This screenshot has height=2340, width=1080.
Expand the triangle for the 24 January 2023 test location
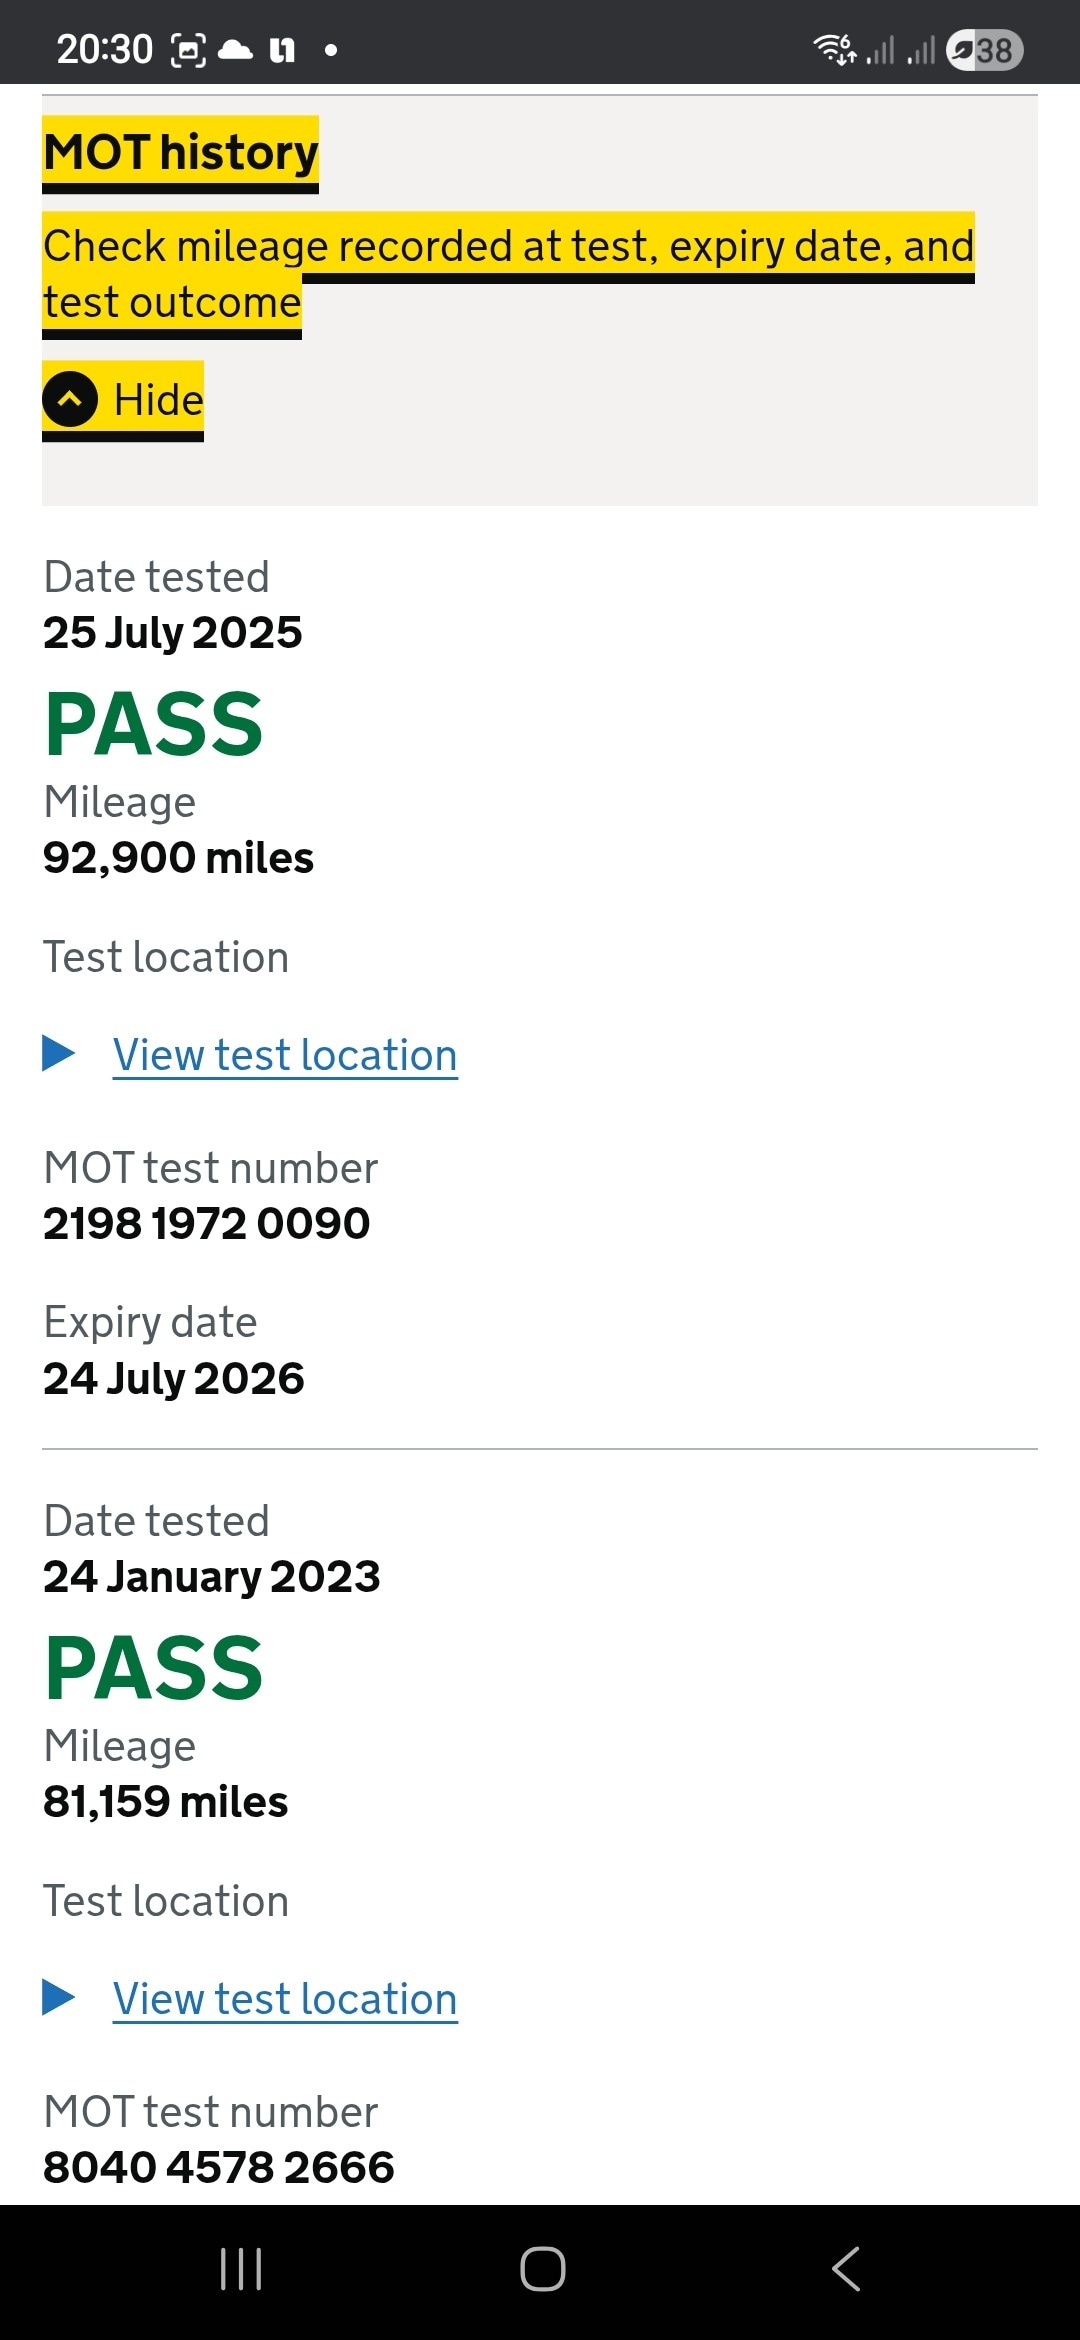tap(59, 1997)
